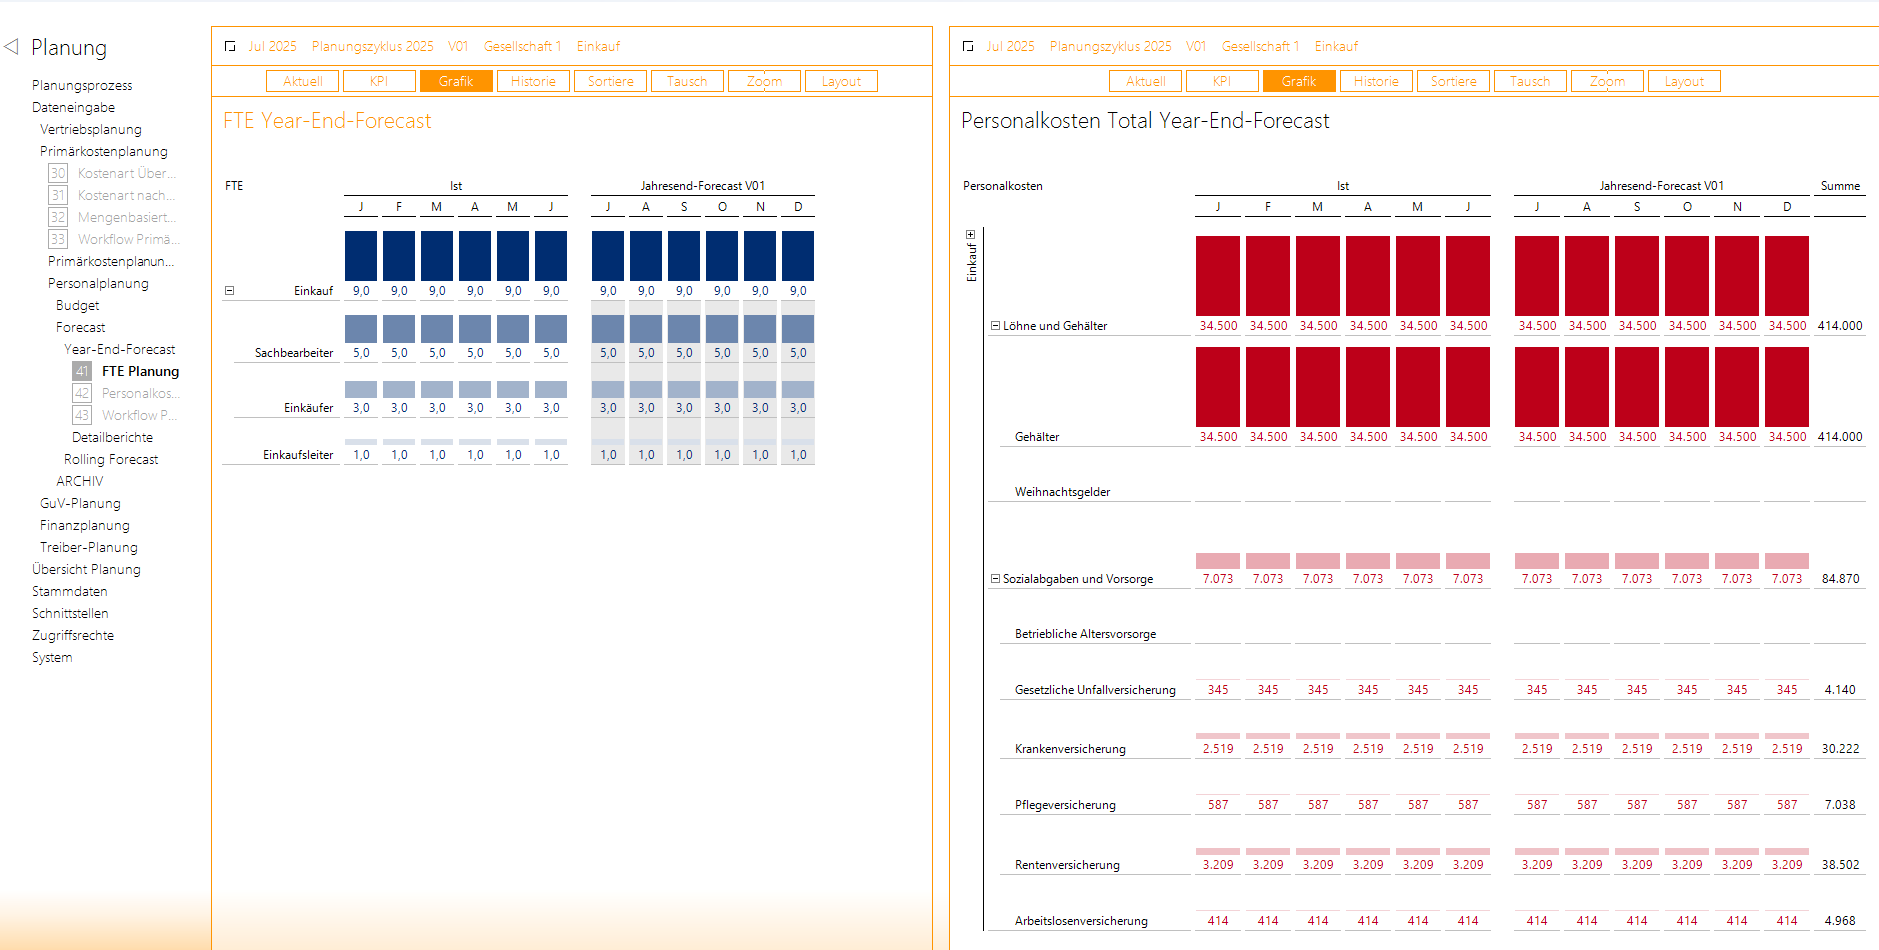Click the window icon in the FTE panel header
This screenshot has height=950, width=1879.
[x=230, y=46]
